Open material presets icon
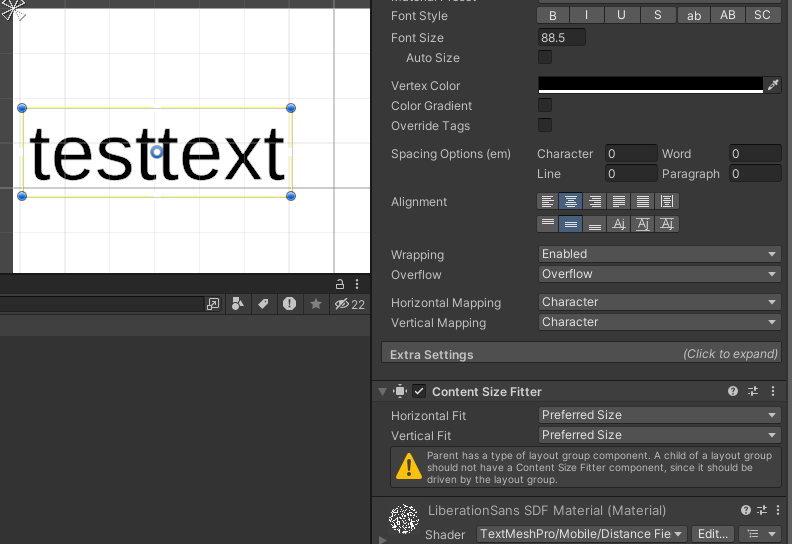 (762, 510)
